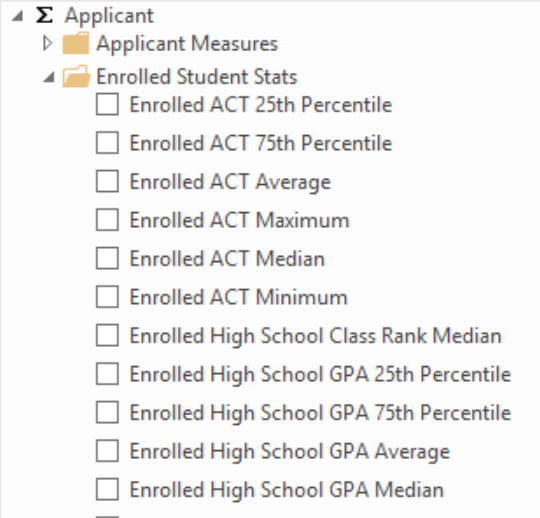Viewport: 540px width, 518px height.
Task: Check Enrolled ACT 25th Percentile
Action: [x=107, y=104]
